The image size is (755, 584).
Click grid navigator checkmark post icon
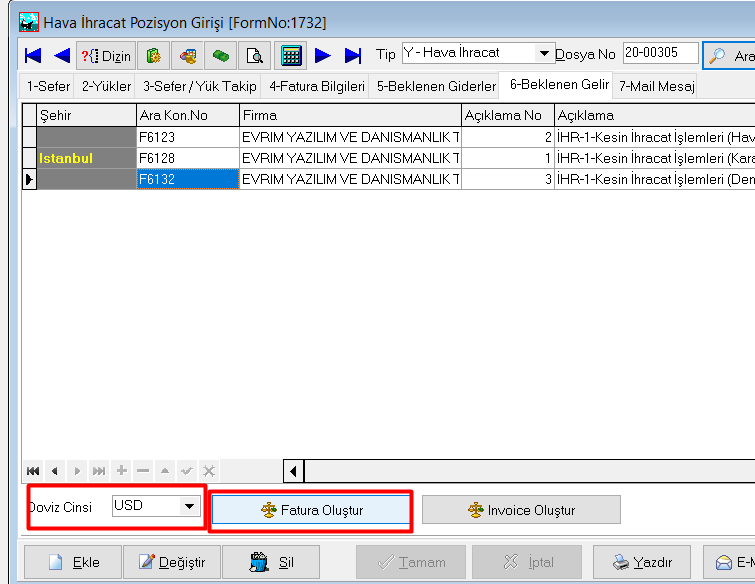tap(187, 471)
